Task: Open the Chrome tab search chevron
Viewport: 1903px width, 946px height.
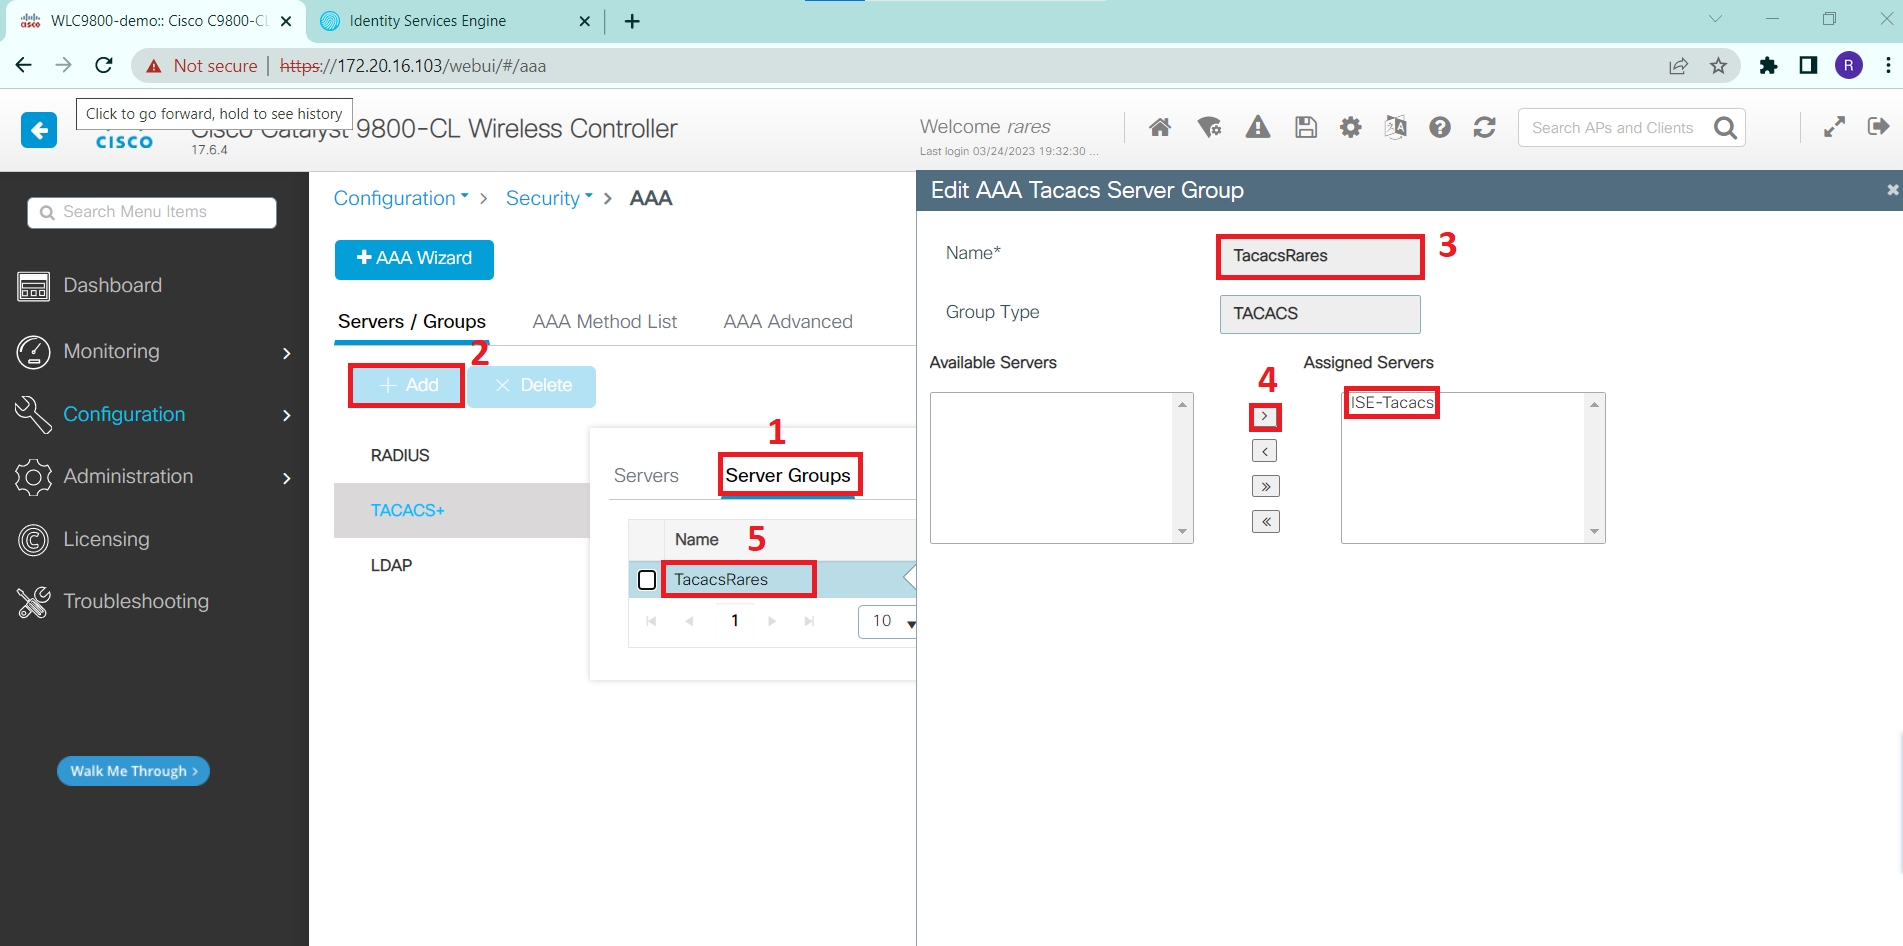Action: (1715, 19)
